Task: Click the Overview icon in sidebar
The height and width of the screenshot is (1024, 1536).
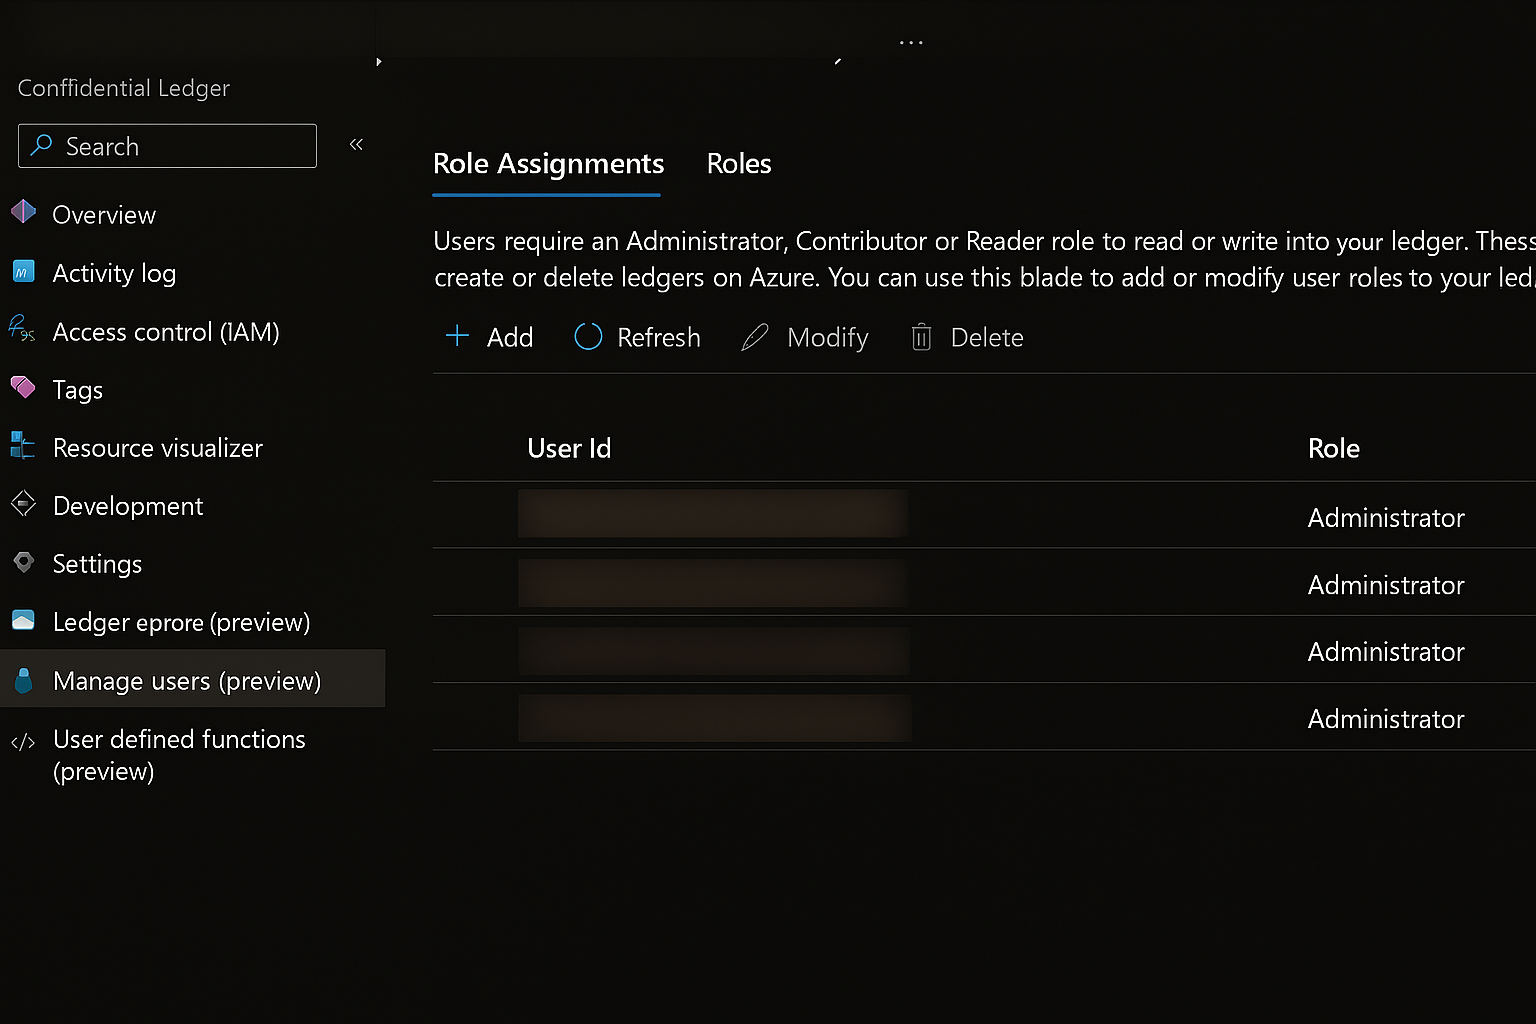Action: [x=24, y=212]
